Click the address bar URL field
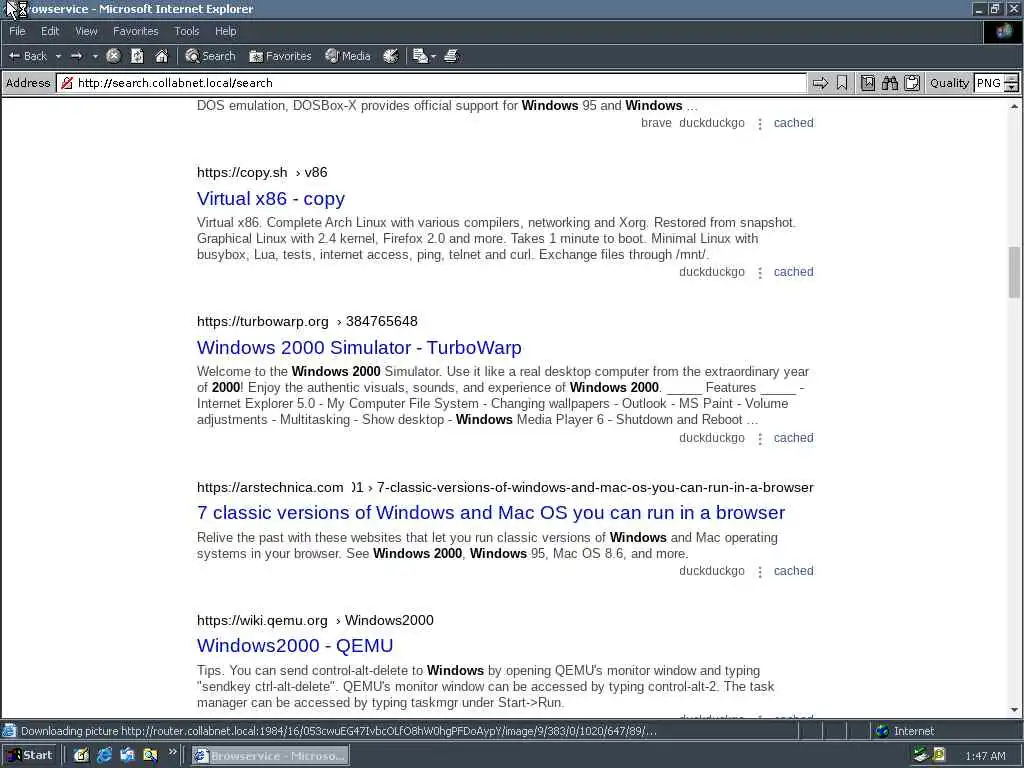 point(431,83)
